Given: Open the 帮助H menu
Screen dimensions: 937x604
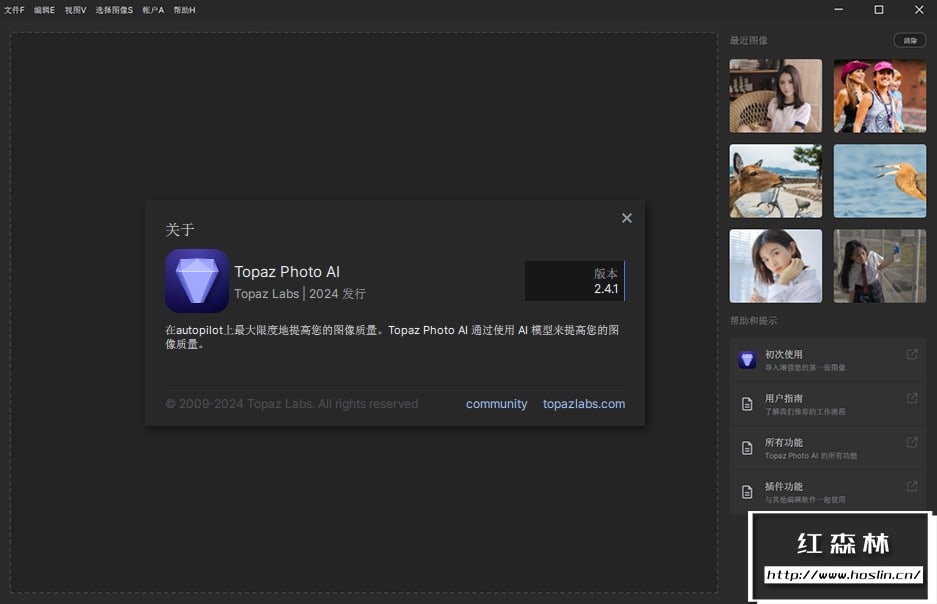Looking at the screenshot, I should point(184,10).
